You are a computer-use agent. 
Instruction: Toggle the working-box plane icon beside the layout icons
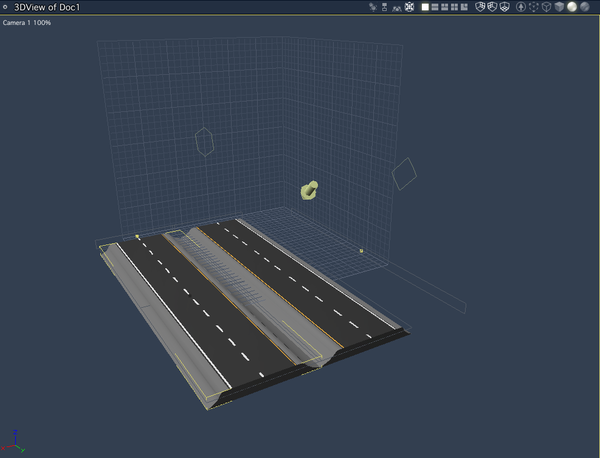tap(480, 7)
